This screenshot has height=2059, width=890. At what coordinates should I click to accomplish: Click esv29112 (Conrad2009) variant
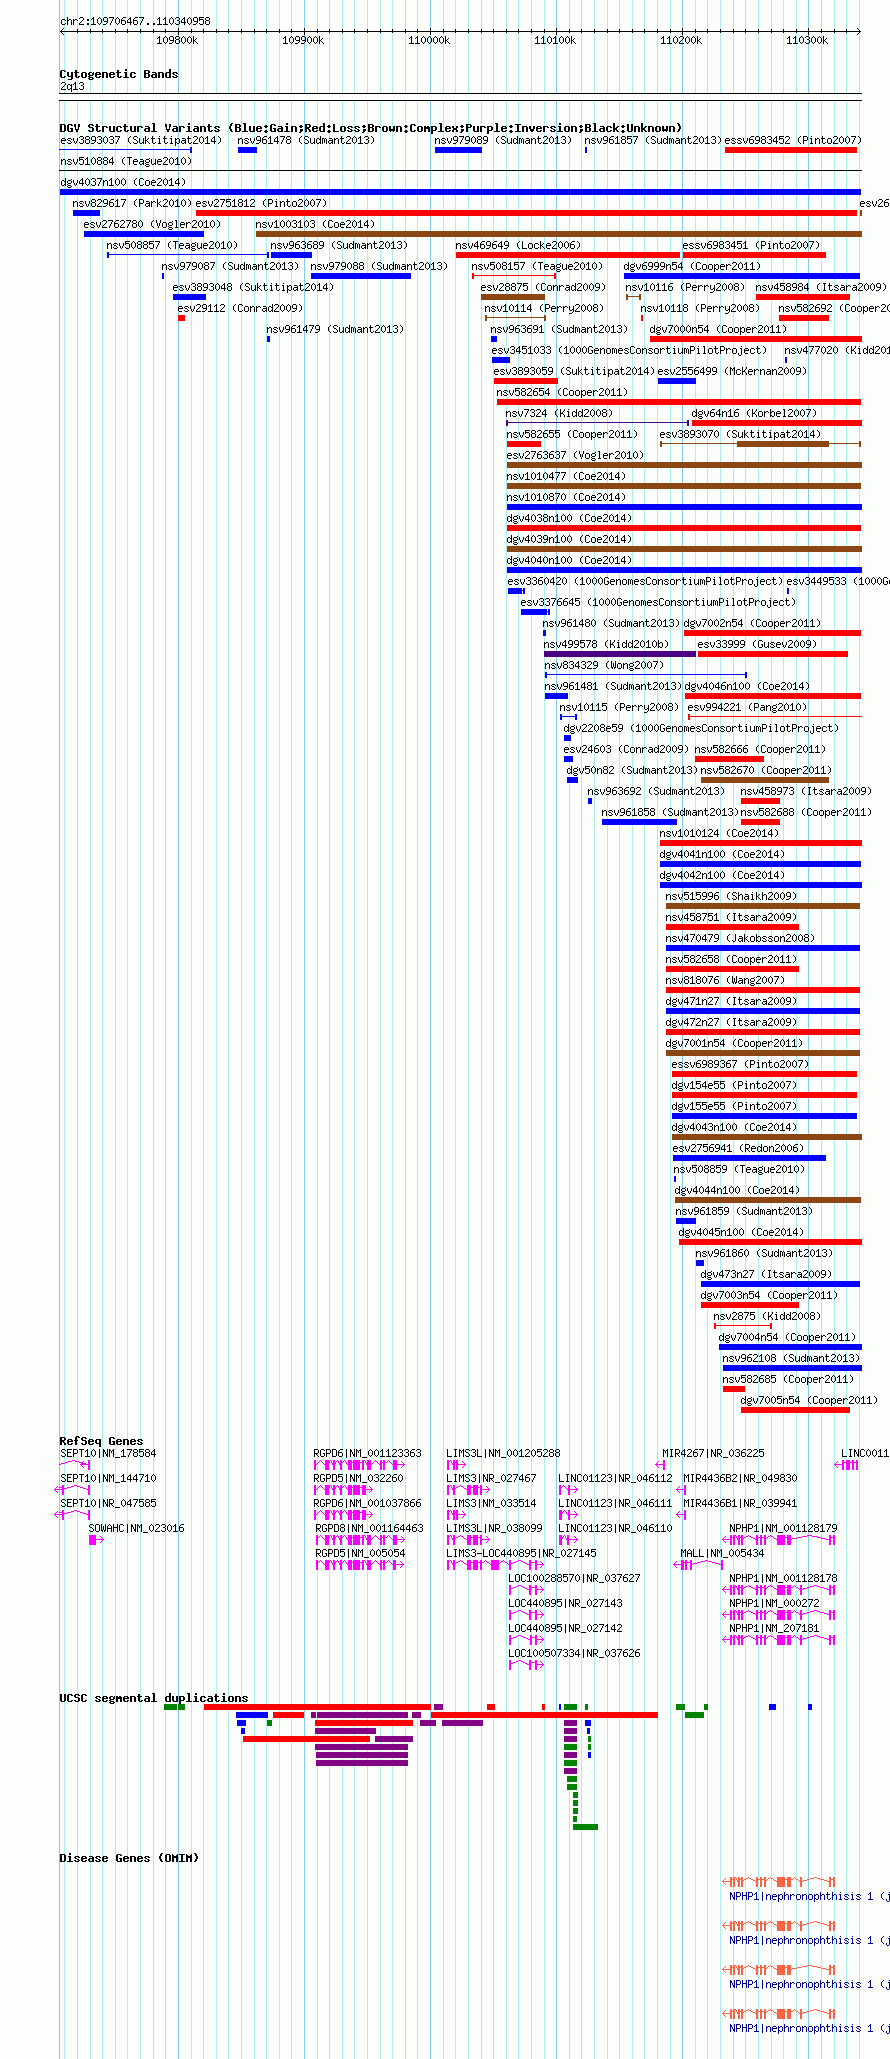240,308
